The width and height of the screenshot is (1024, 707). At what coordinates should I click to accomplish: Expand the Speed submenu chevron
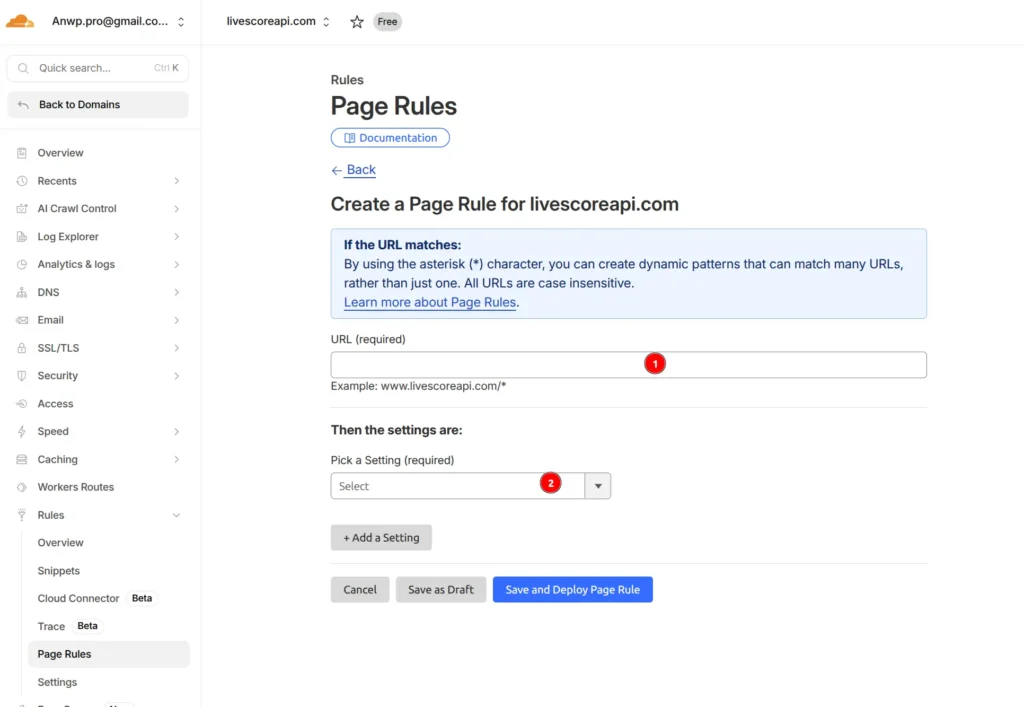(176, 432)
